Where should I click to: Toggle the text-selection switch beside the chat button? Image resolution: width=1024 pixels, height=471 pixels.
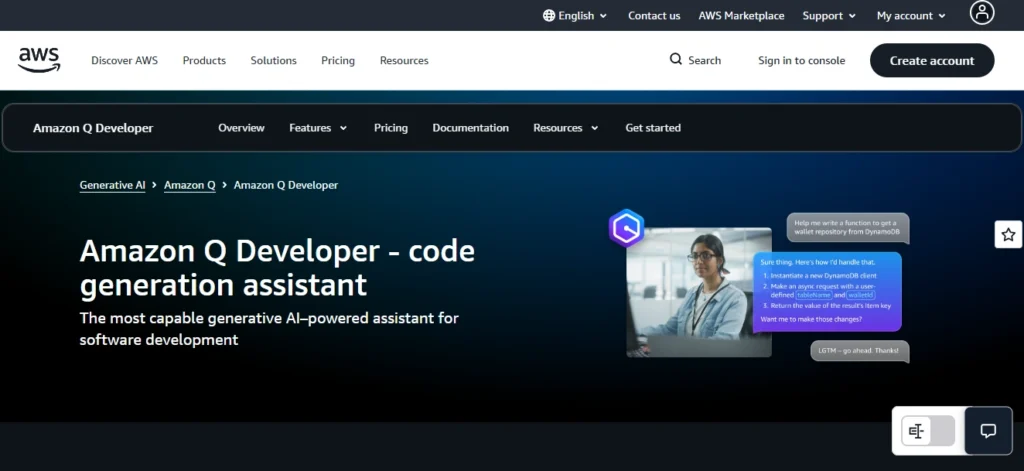pos(928,431)
